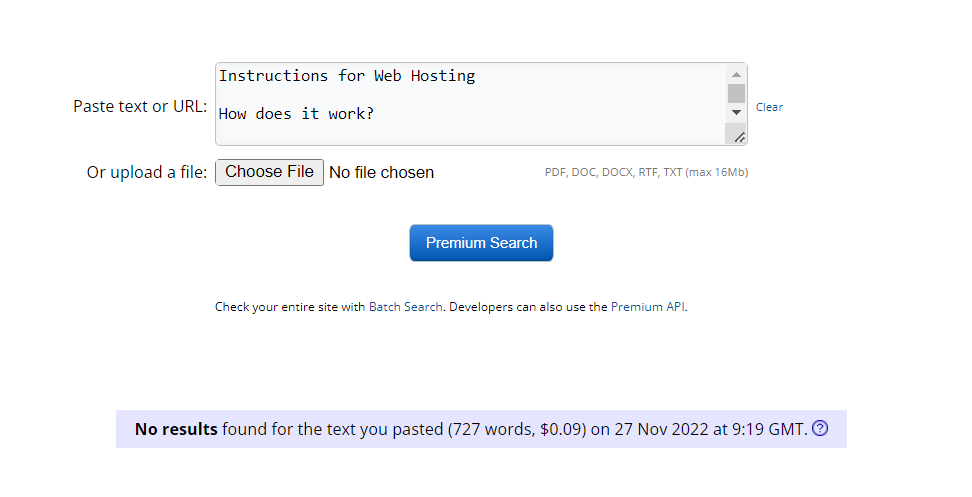
Task: Place cursor on 'Instructions for Web Hosting' line
Action: [x=347, y=76]
